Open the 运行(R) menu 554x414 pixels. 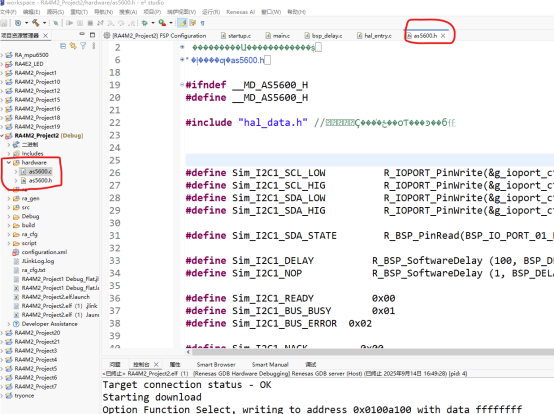point(211,12)
